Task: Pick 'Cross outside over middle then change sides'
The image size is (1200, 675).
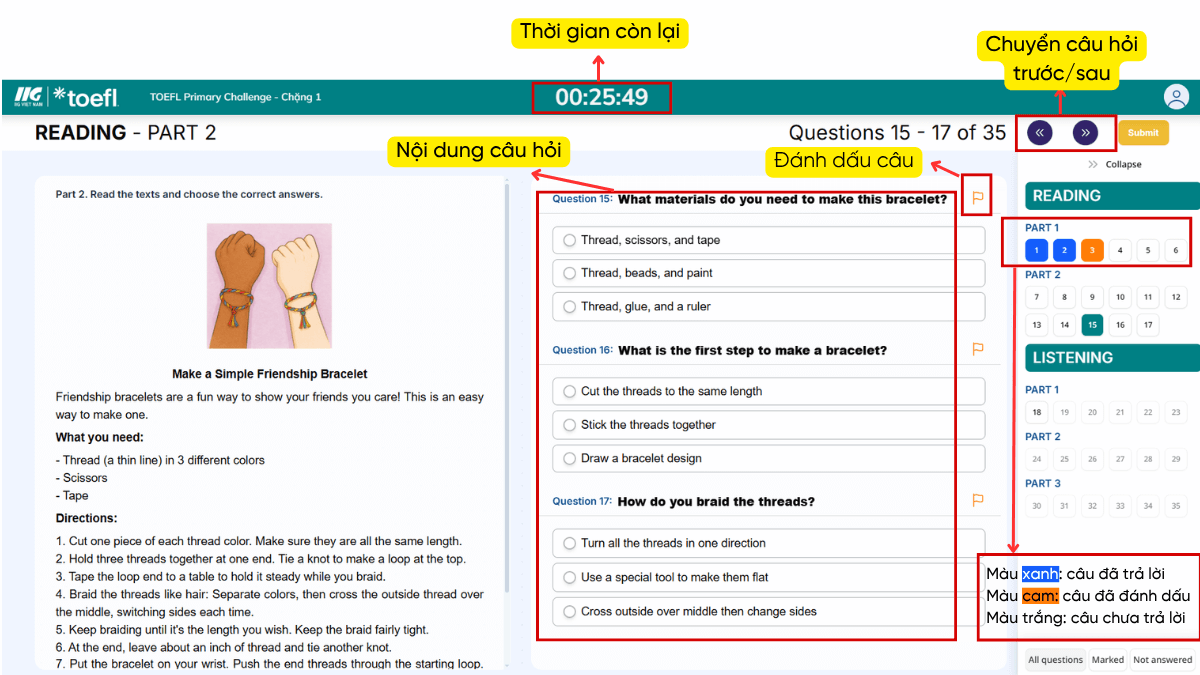Action: 569,611
